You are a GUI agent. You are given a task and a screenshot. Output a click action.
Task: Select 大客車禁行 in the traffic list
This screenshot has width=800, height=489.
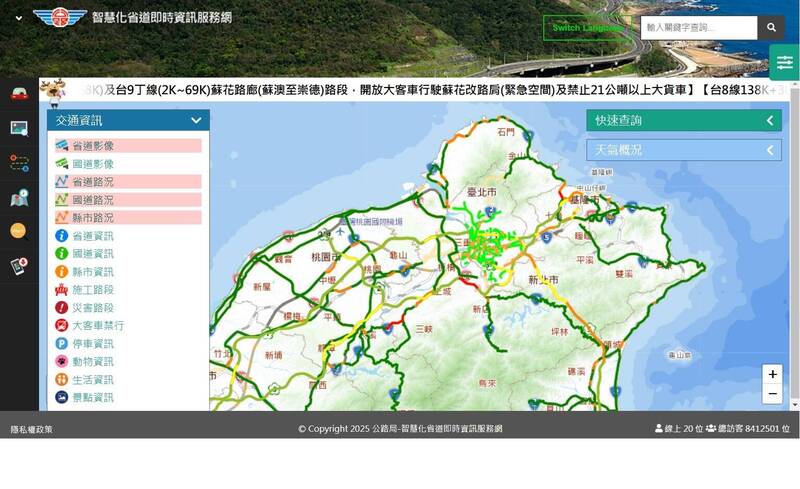98,326
